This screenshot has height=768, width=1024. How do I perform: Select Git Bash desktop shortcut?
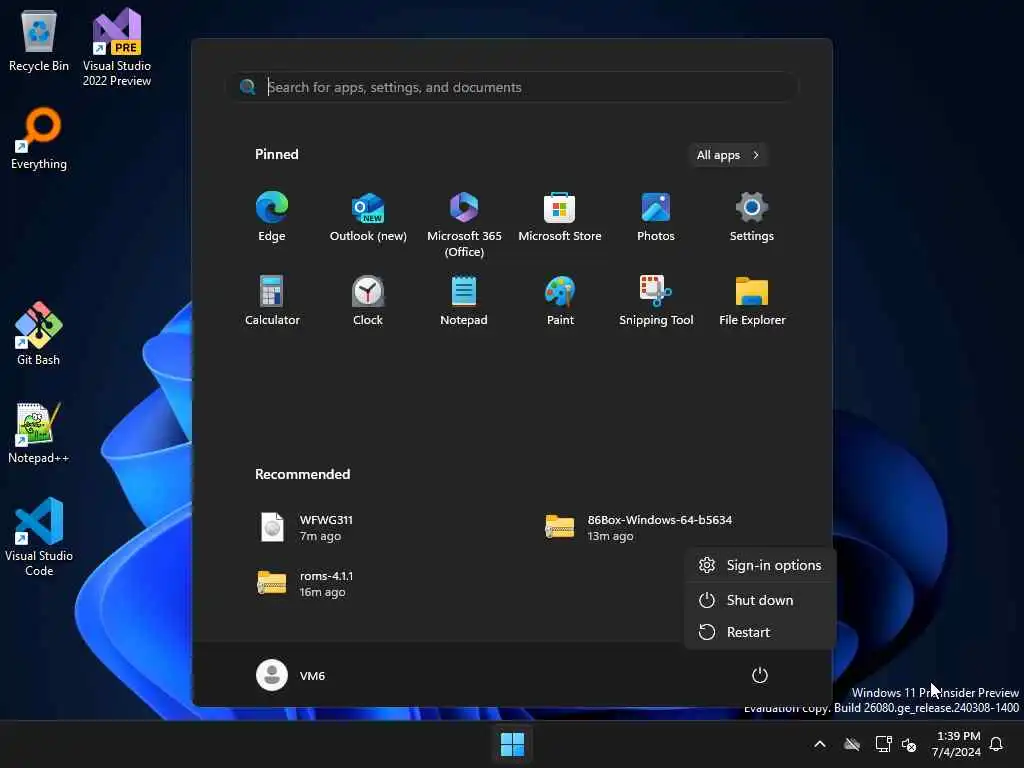[39, 333]
